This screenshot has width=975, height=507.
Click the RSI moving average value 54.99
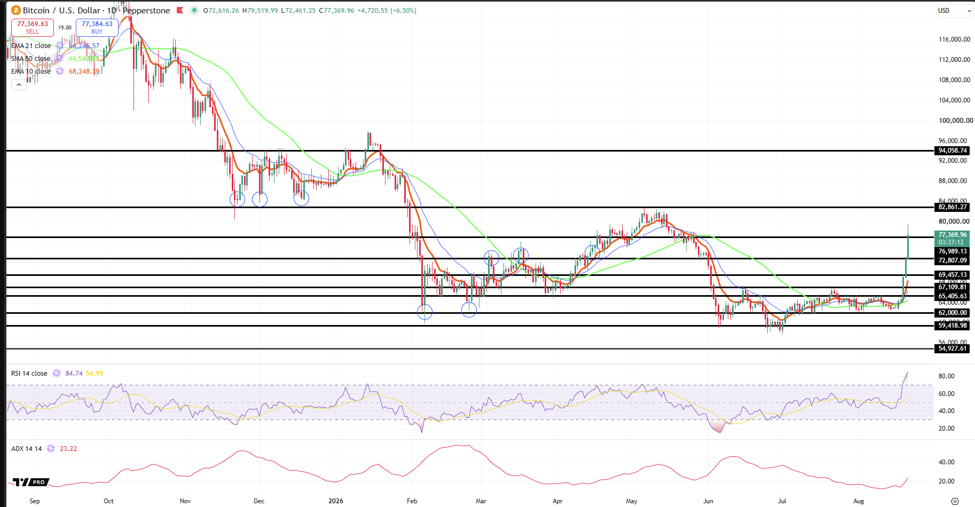point(95,373)
